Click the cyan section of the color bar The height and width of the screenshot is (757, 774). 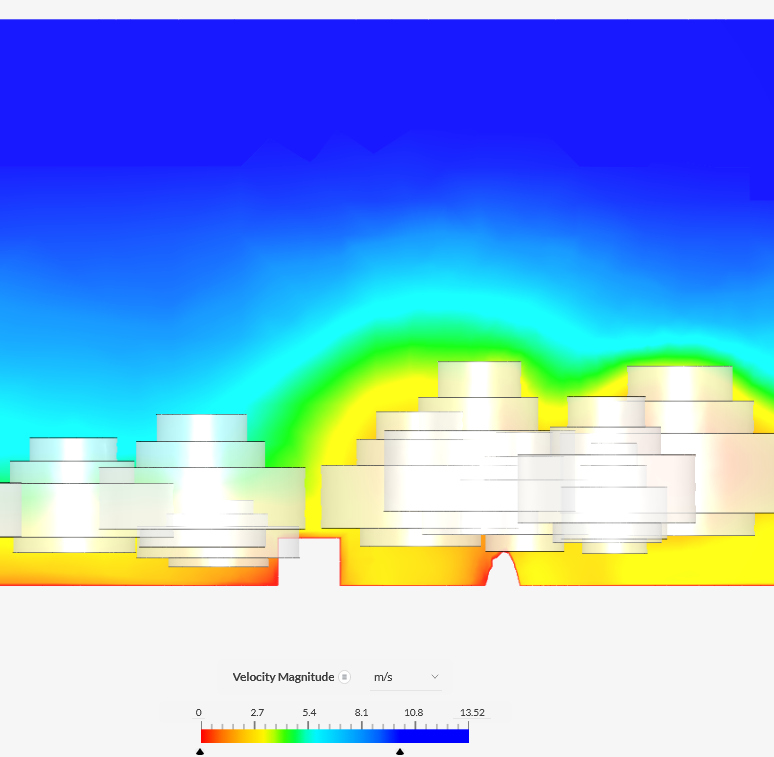click(335, 736)
